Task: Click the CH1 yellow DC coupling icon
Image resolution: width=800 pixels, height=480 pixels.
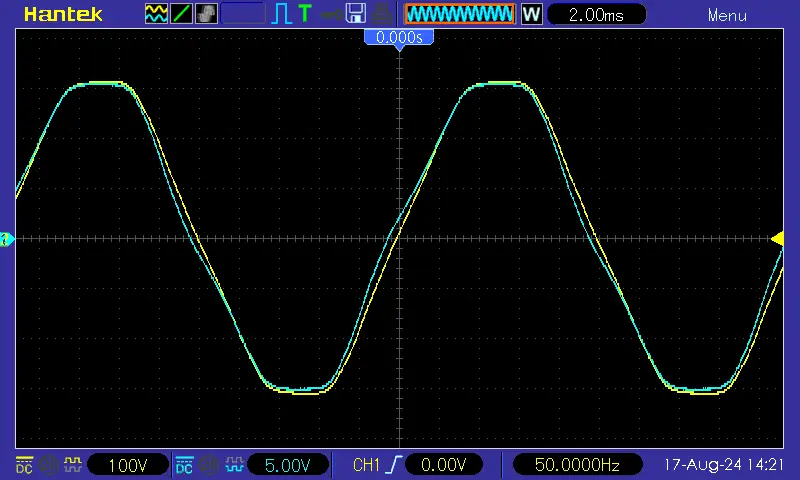Action: tap(24, 465)
